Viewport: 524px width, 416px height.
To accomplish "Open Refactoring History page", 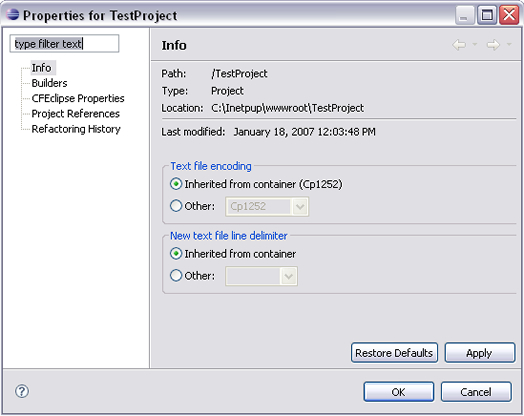I will 76,129.
